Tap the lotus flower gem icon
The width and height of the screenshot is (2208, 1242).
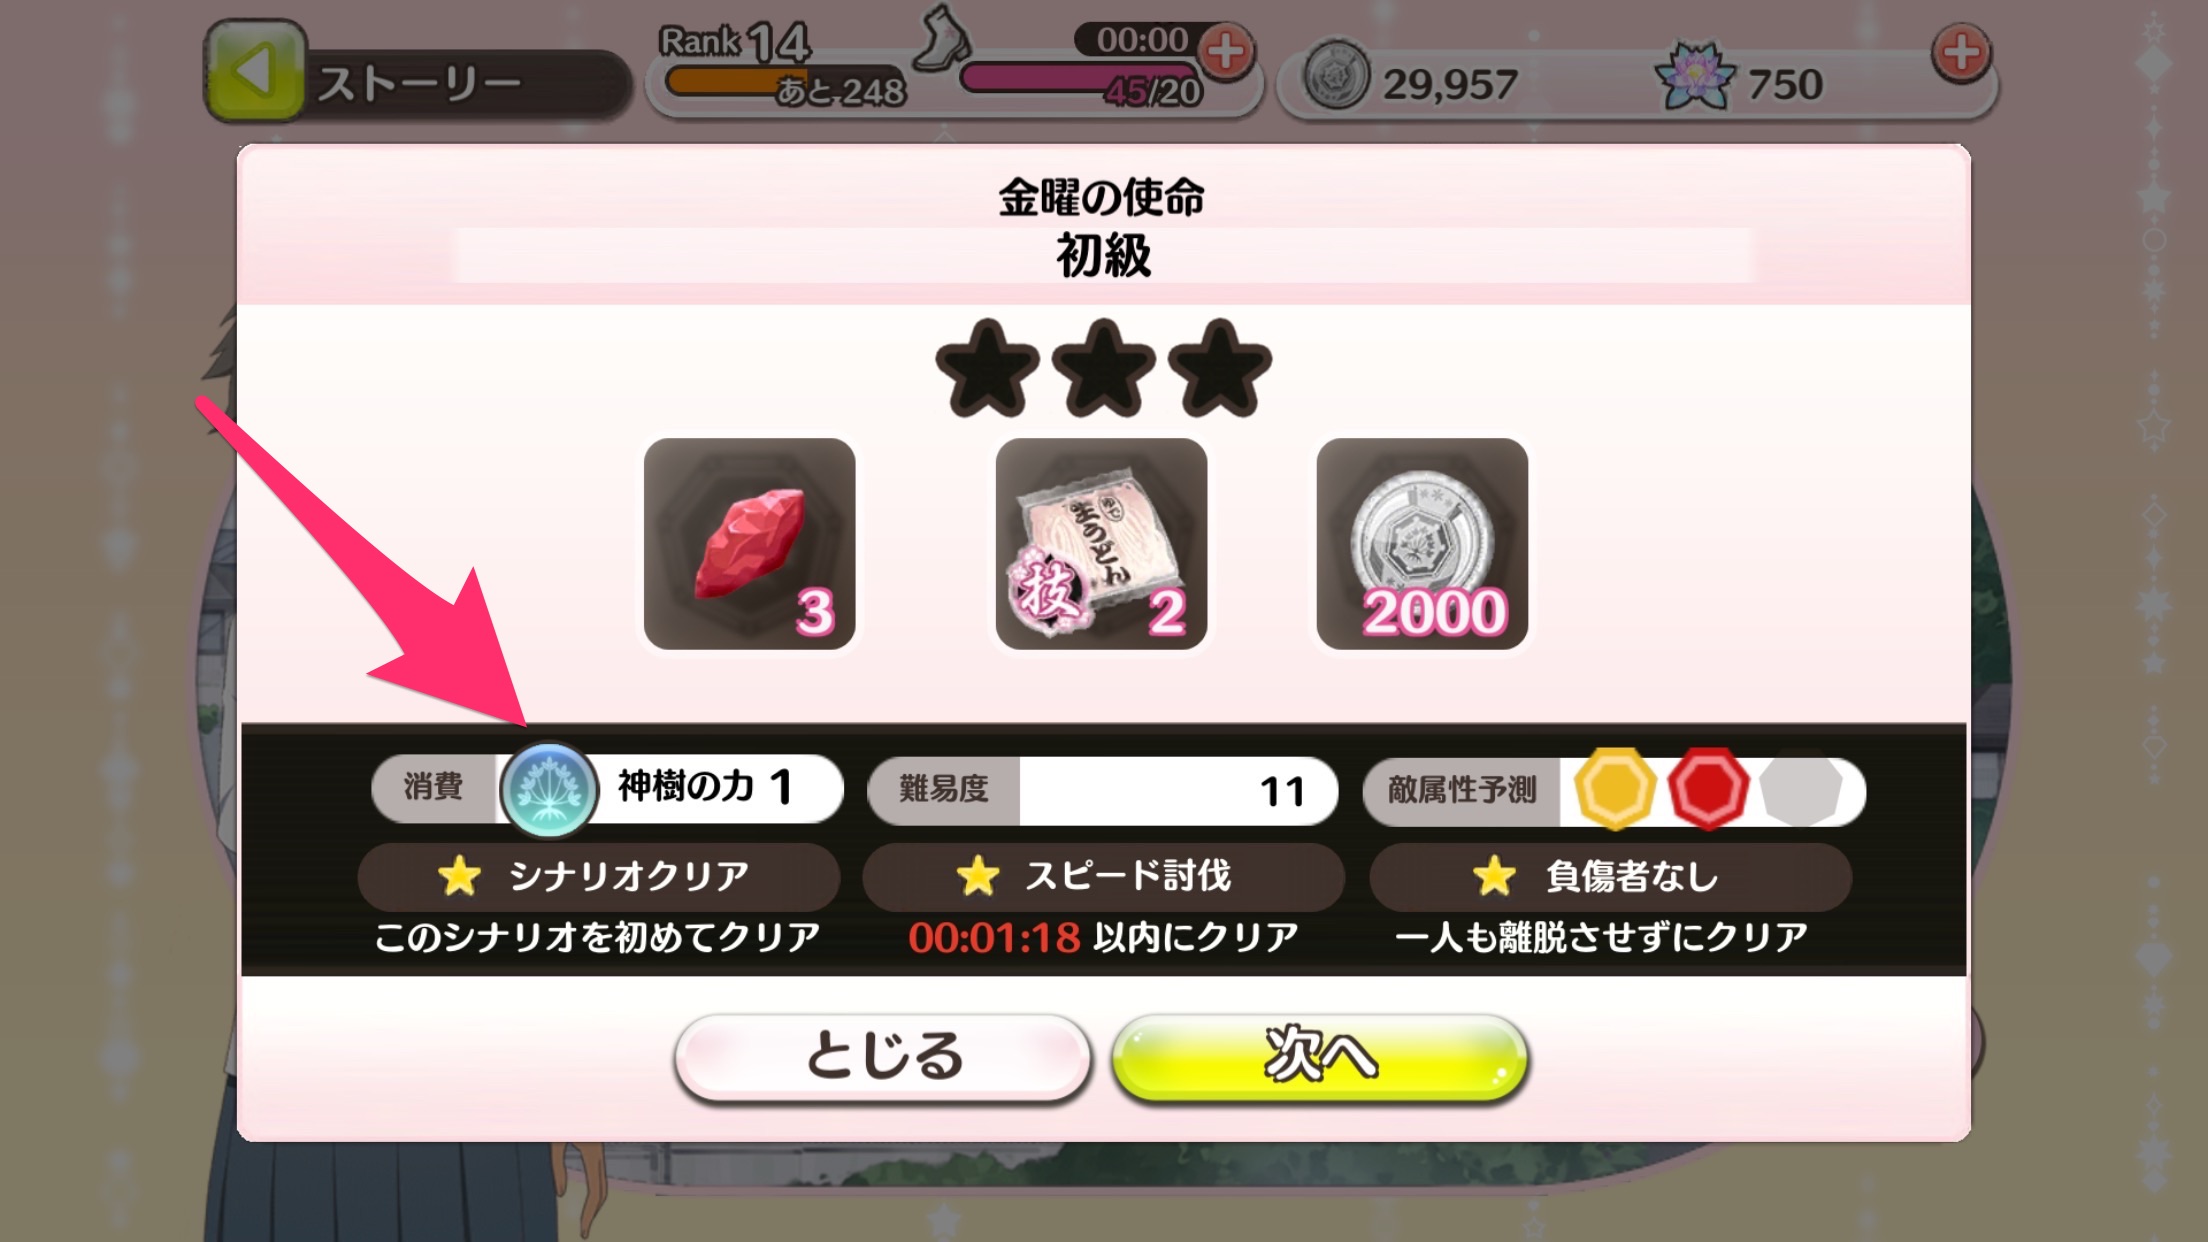click(1694, 76)
